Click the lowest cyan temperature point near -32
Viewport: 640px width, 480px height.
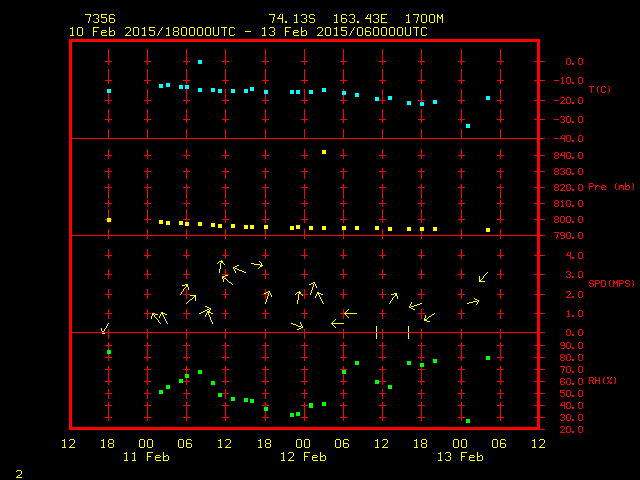coord(468,126)
